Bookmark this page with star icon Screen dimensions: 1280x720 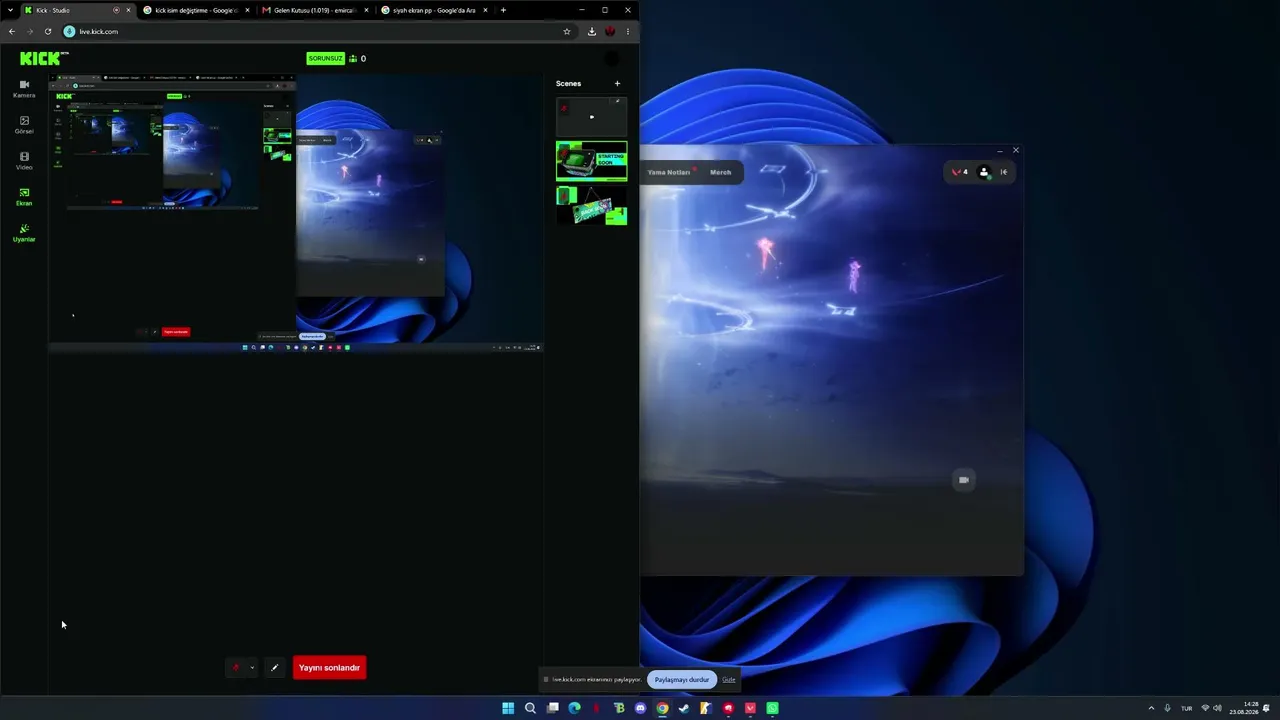pyautogui.click(x=567, y=32)
